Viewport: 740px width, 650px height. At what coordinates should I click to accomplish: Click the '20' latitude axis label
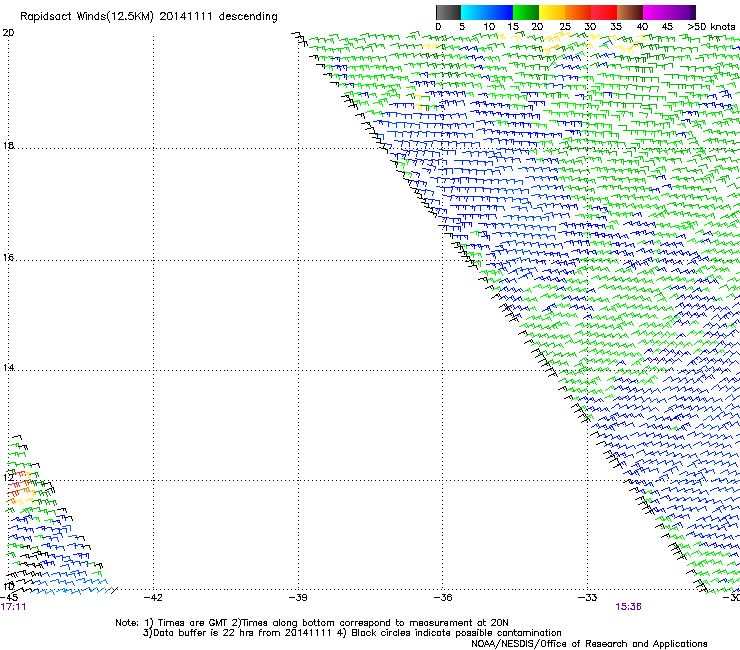[x=8, y=33]
